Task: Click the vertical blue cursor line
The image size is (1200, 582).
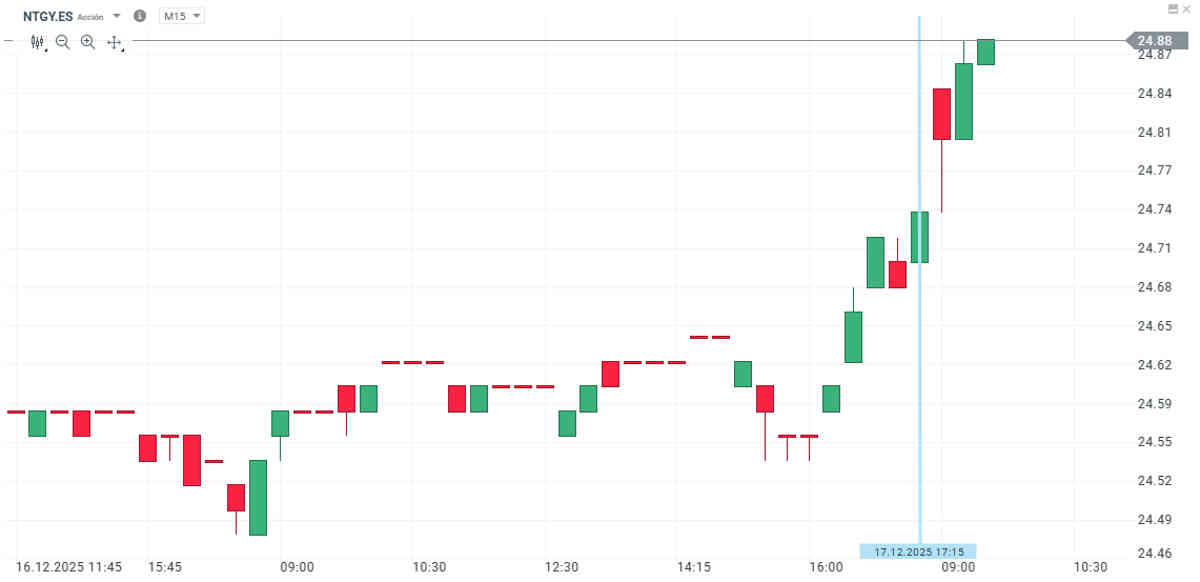Action: click(920, 300)
